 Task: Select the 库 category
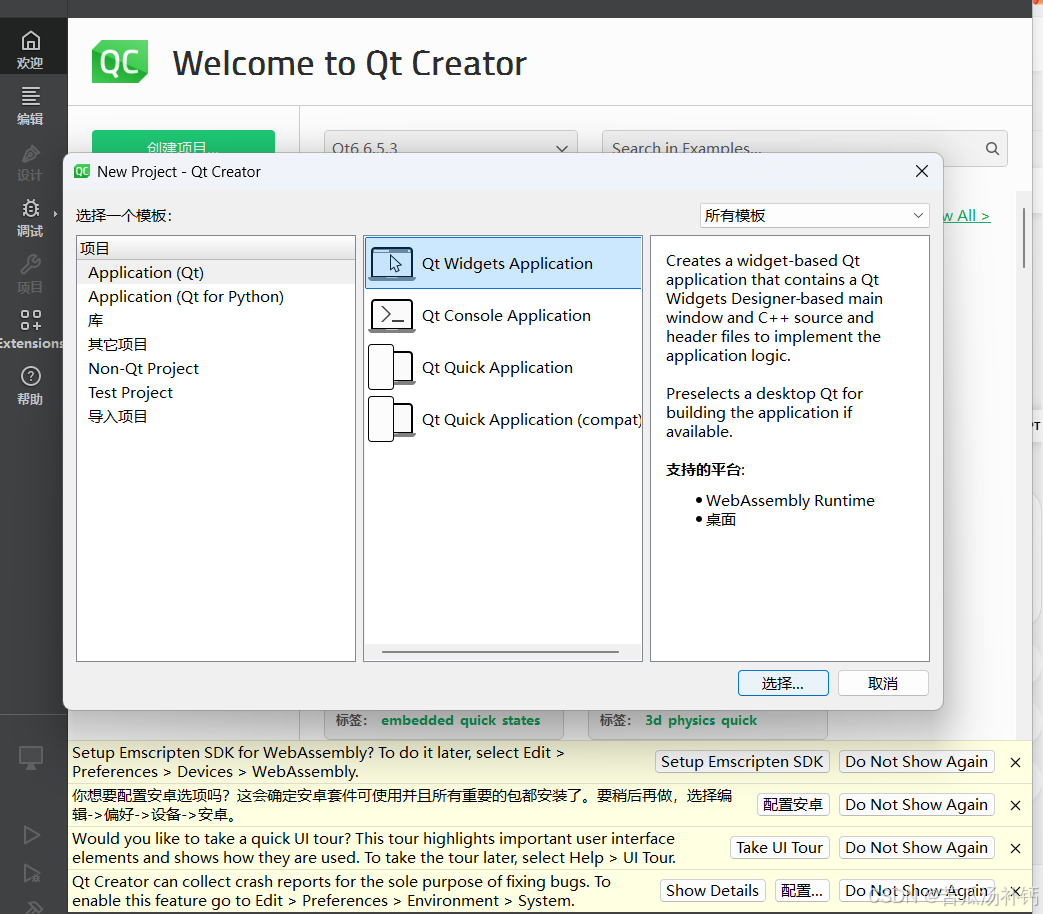216,321
